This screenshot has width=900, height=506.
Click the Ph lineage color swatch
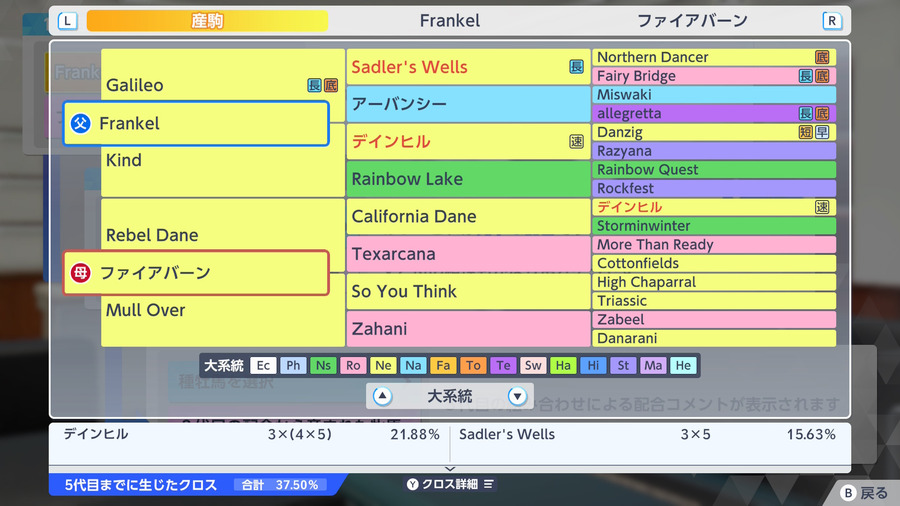[293, 365]
